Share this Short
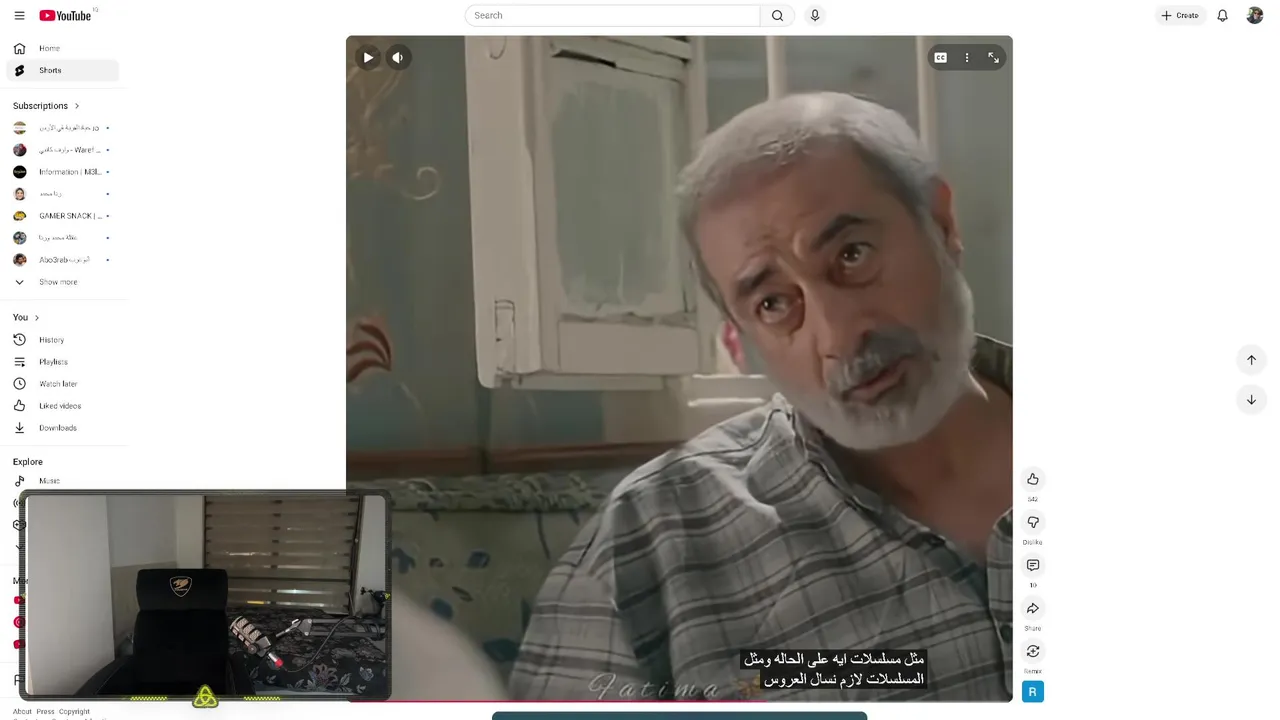 click(1033, 608)
